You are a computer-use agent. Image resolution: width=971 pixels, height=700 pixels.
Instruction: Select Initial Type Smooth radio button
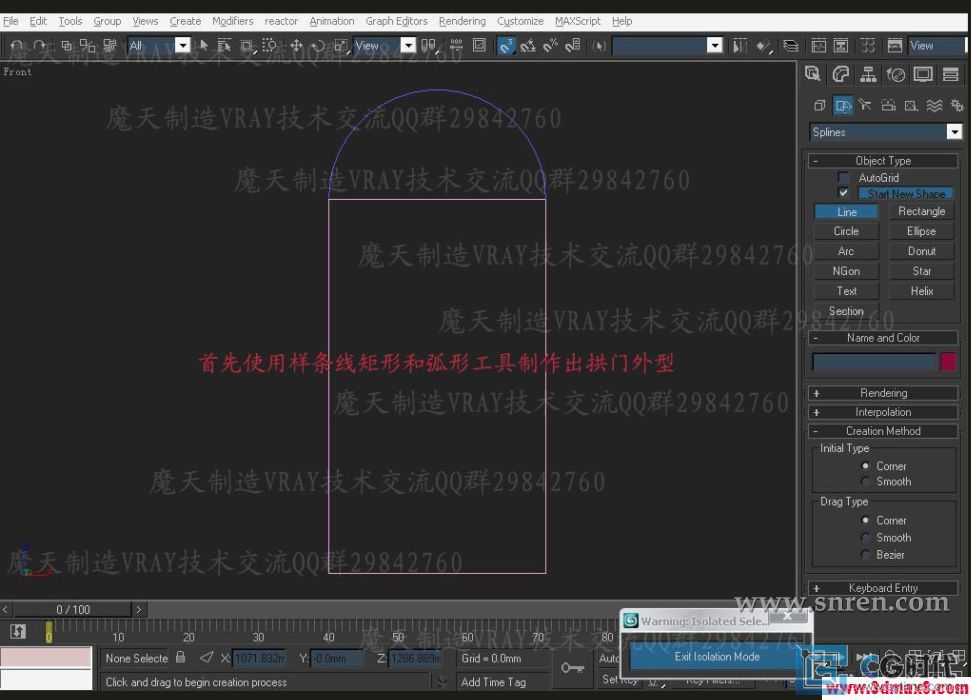pyautogui.click(x=865, y=481)
